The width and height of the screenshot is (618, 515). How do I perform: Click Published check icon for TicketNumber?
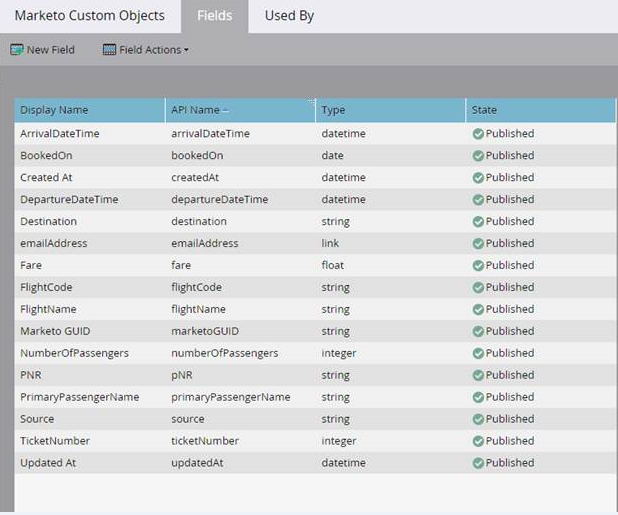click(478, 441)
